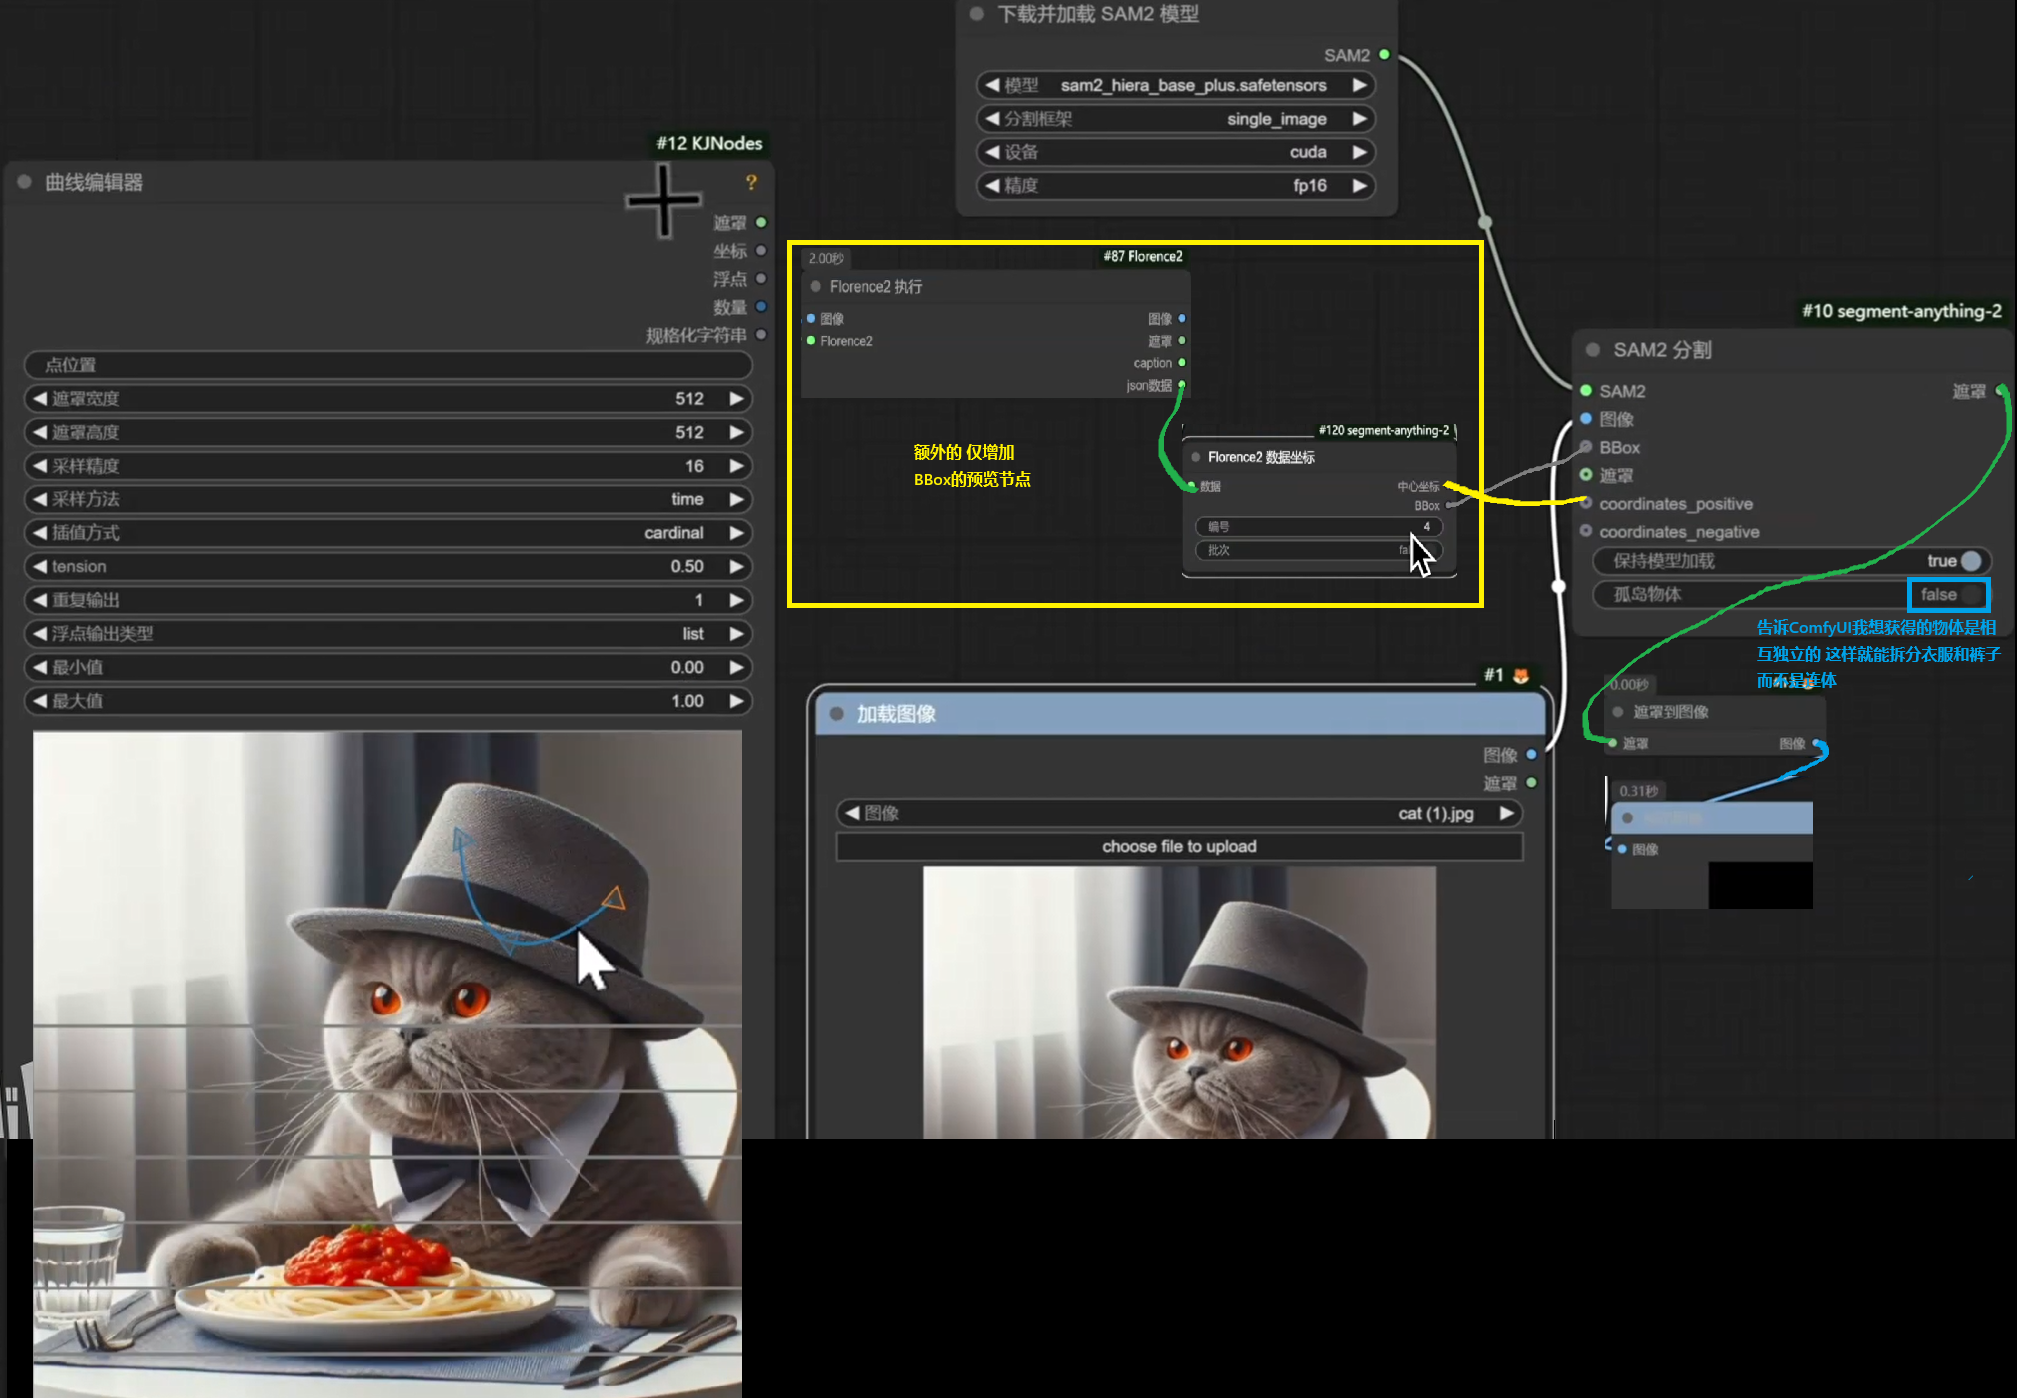Viewport: 2017px width, 1398px height.
Task: Click the question mark help icon on 曲线编辑器
Action: (x=751, y=182)
